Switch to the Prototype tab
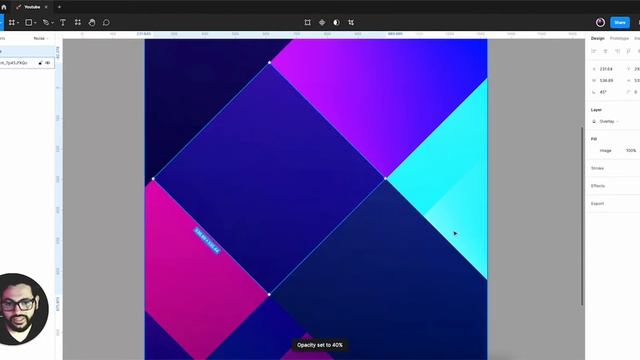 (619, 38)
